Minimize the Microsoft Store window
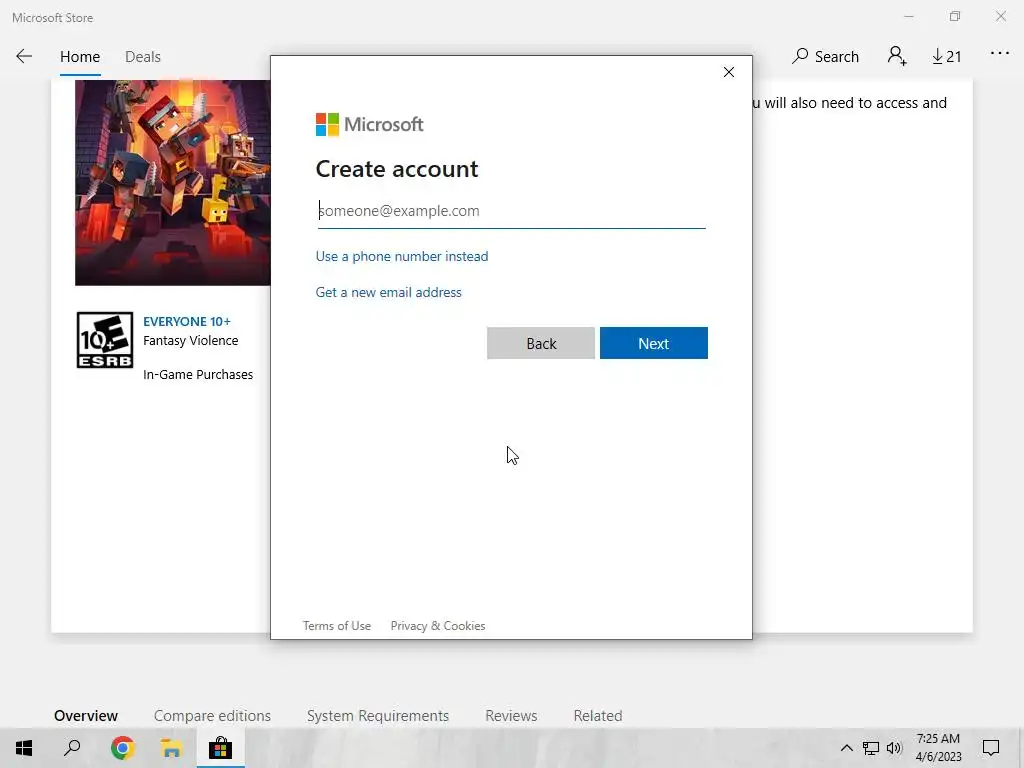1024x768 pixels. tap(908, 16)
